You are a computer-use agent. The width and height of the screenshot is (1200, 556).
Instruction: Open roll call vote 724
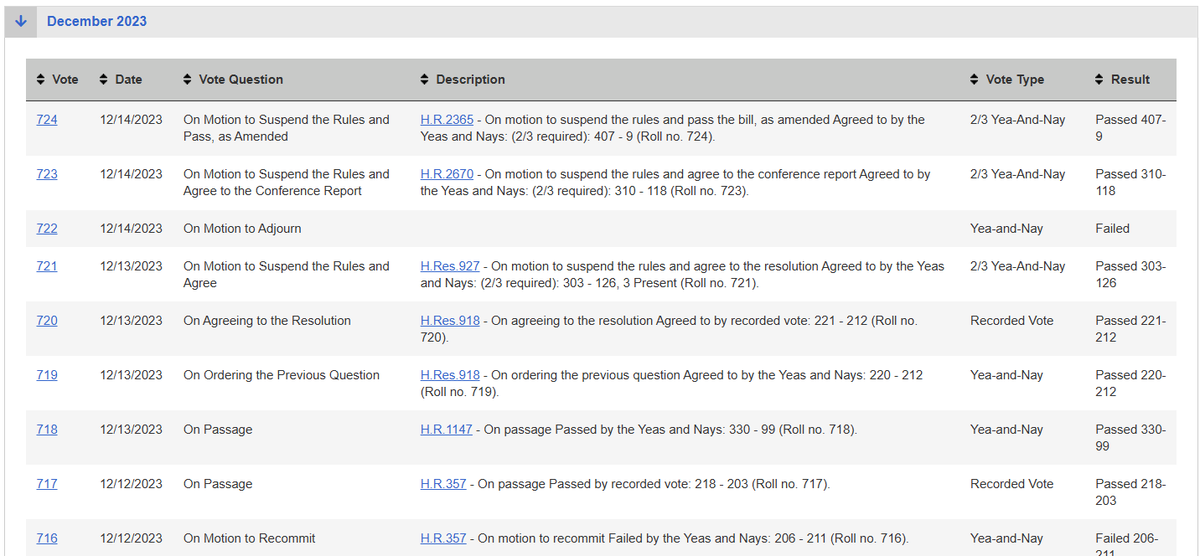pos(46,119)
